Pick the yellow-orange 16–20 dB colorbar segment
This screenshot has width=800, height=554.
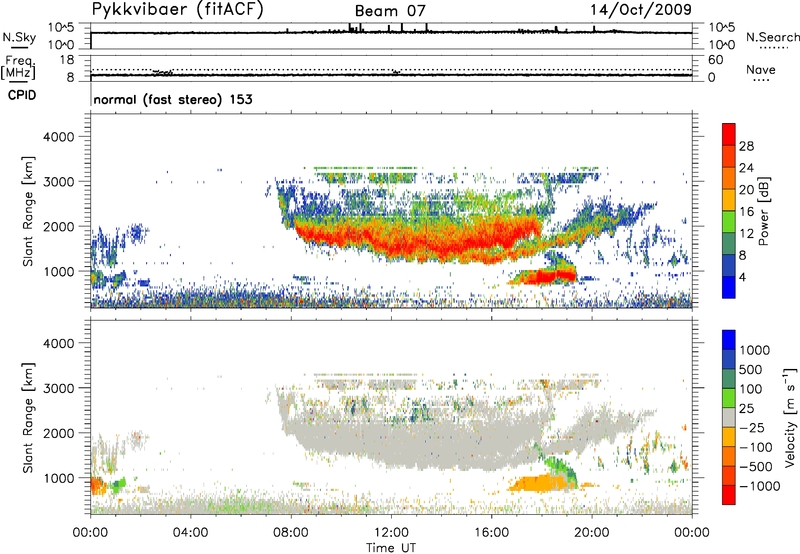[x=729, y=201]
